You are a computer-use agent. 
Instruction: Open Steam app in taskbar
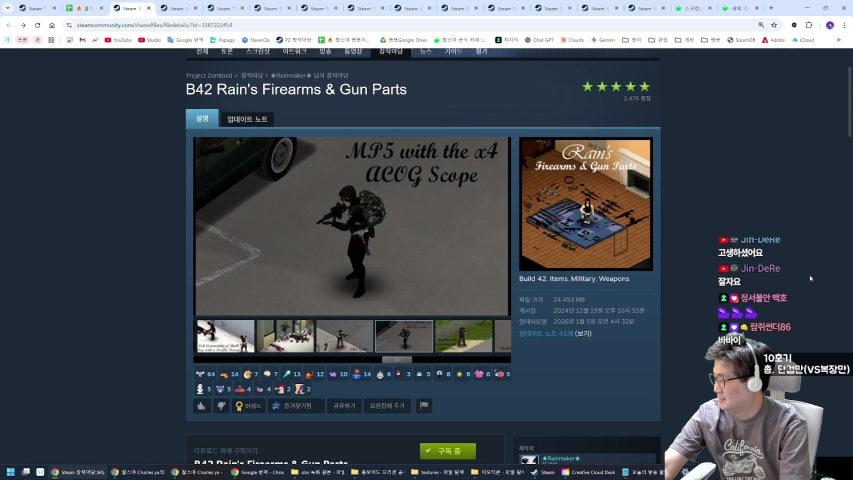(x=543, y=472)
